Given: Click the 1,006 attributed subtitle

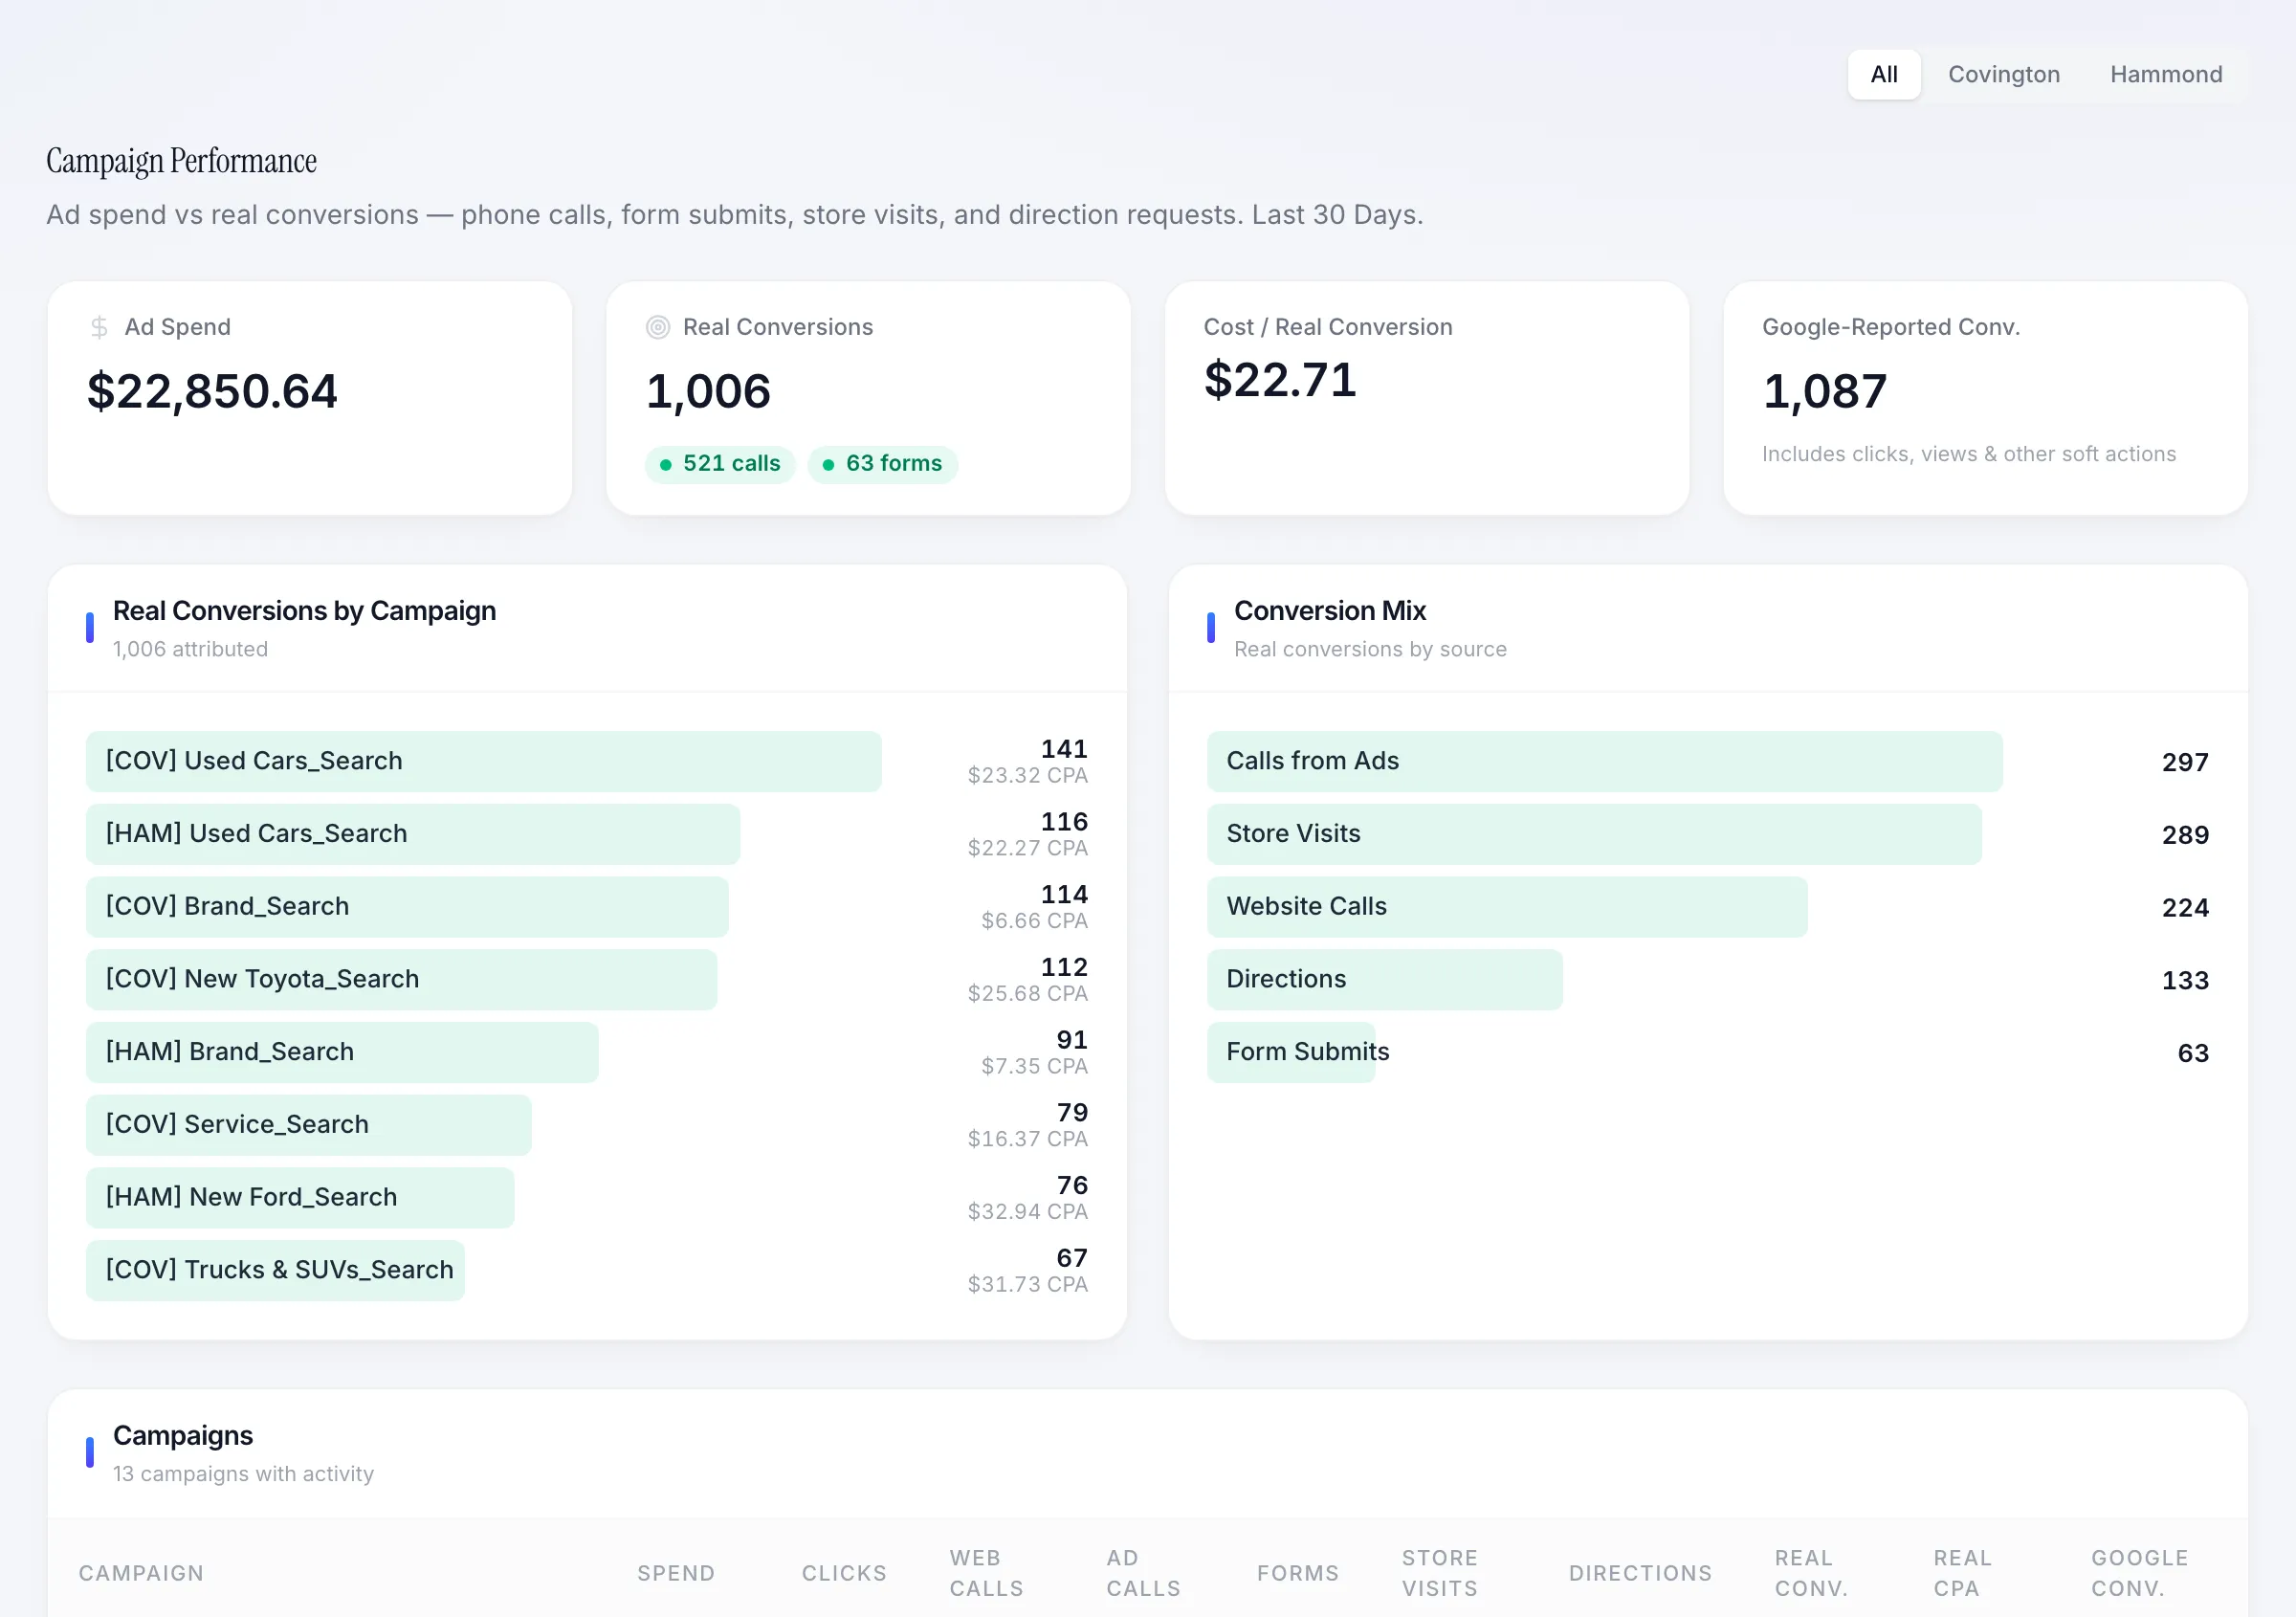Looking at the screenshot, I should (190, 649).
